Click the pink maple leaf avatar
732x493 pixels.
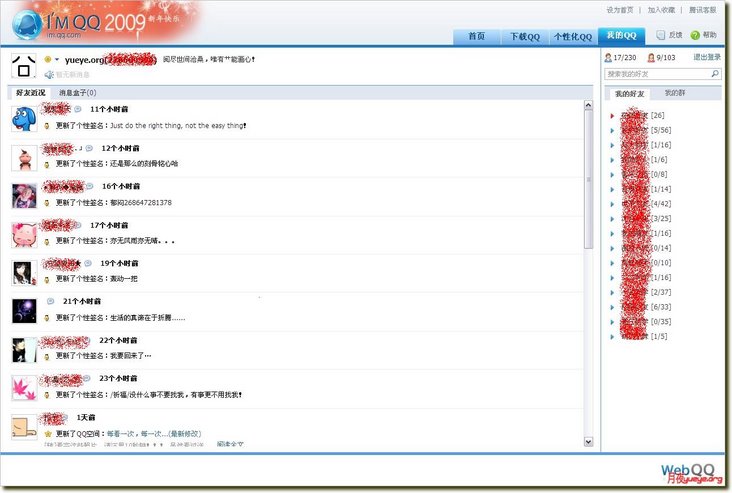click(24, 388)
